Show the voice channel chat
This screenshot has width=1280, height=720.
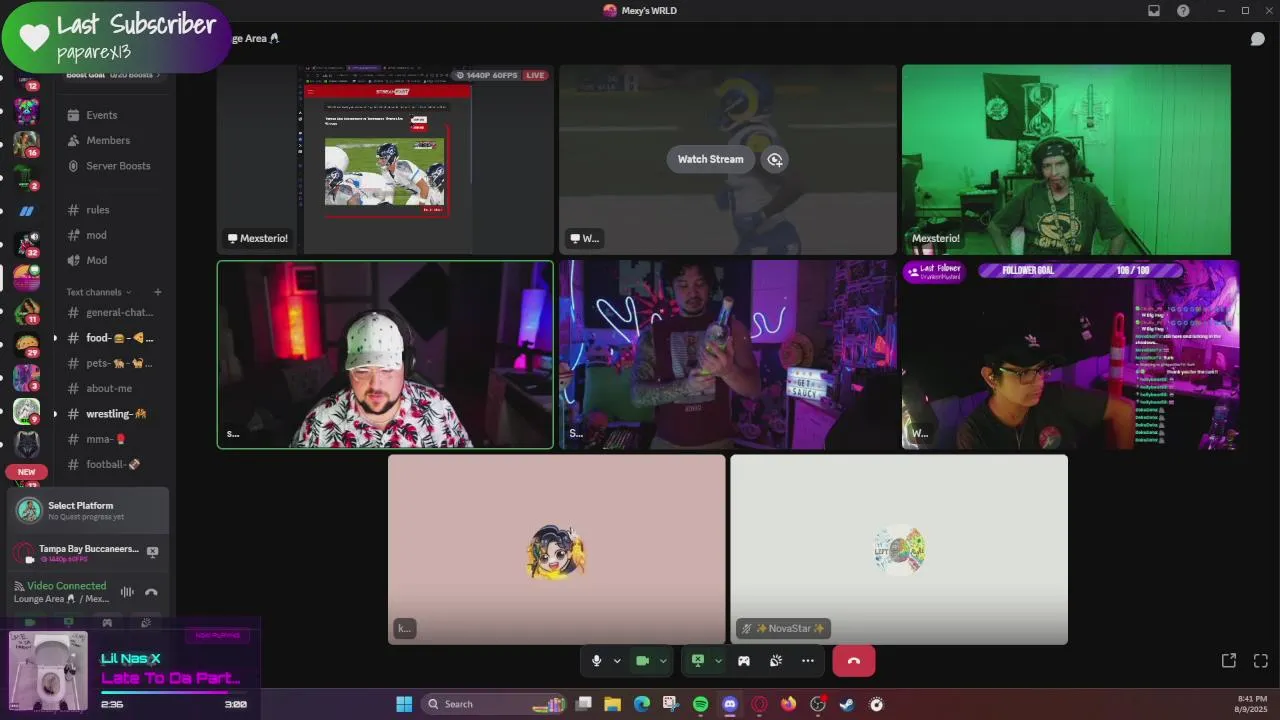pos(1258,39)
